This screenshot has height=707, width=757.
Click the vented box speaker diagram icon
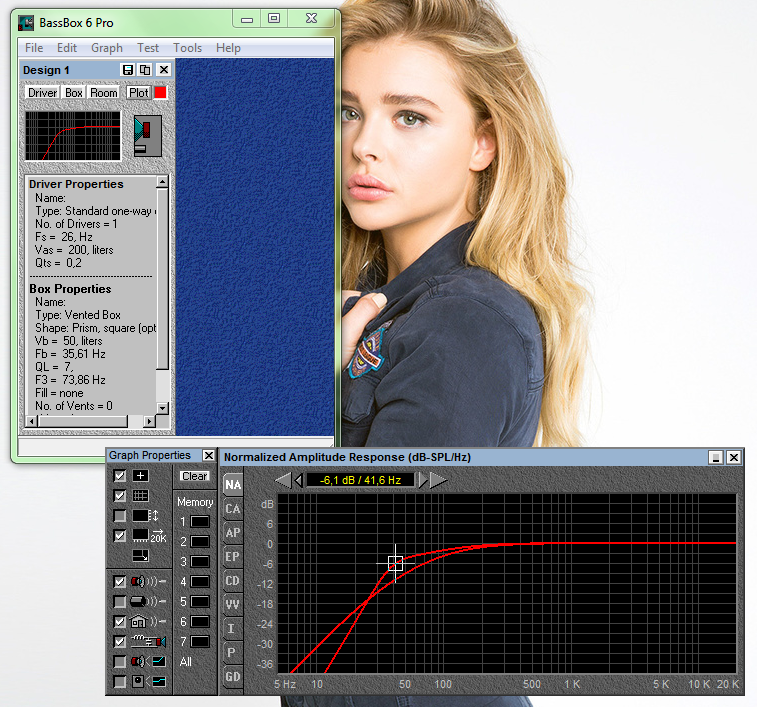point(148,136)
